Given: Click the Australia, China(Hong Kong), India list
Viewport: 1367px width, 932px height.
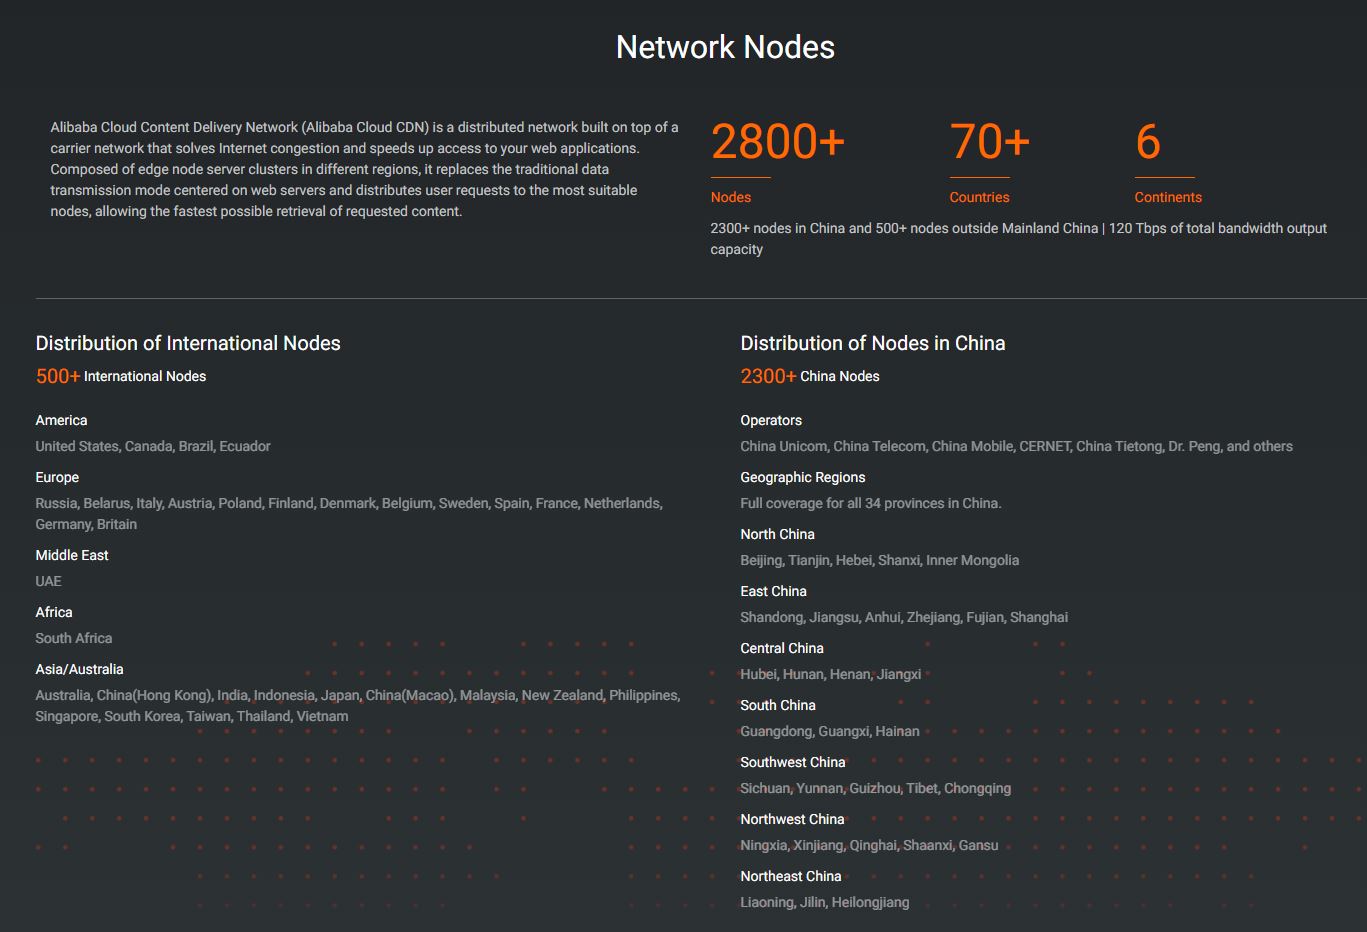Looking at the screenshot, I should (358, 706).
